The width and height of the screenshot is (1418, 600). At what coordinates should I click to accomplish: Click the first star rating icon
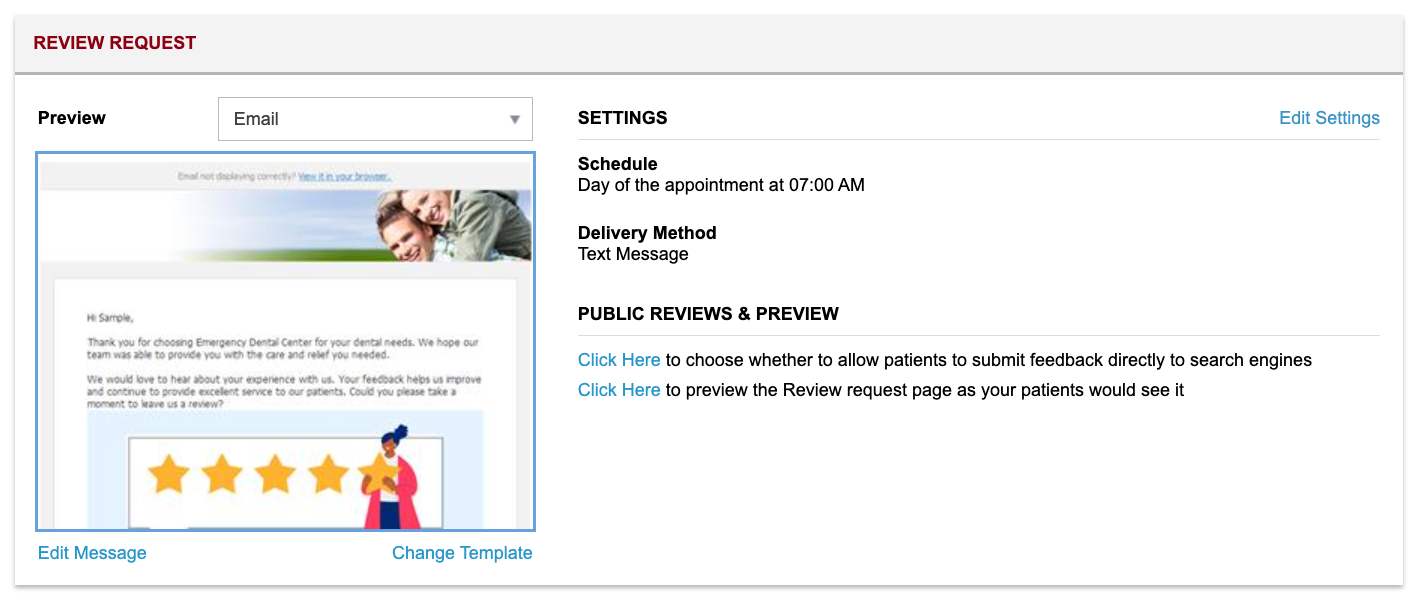pyautogui.click(x=170, y=474)
